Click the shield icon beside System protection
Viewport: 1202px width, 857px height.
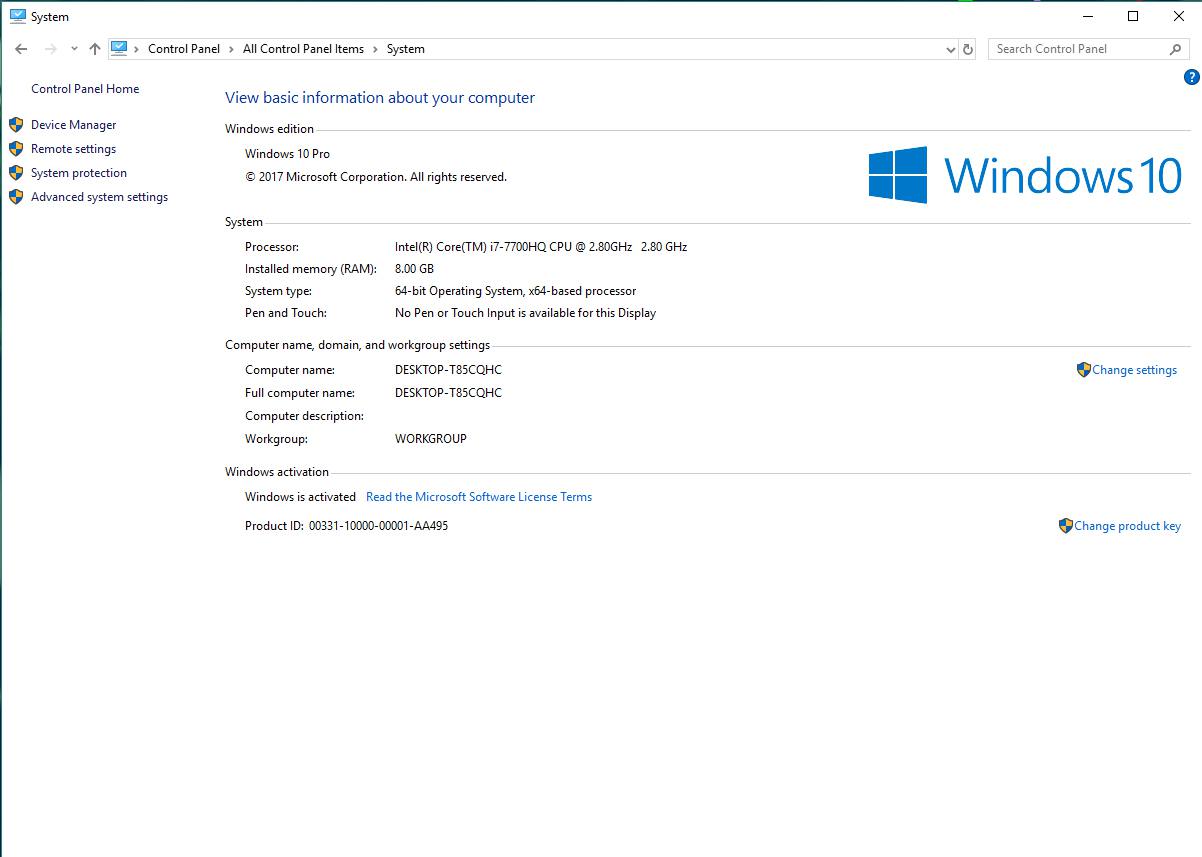pos(15,173)
